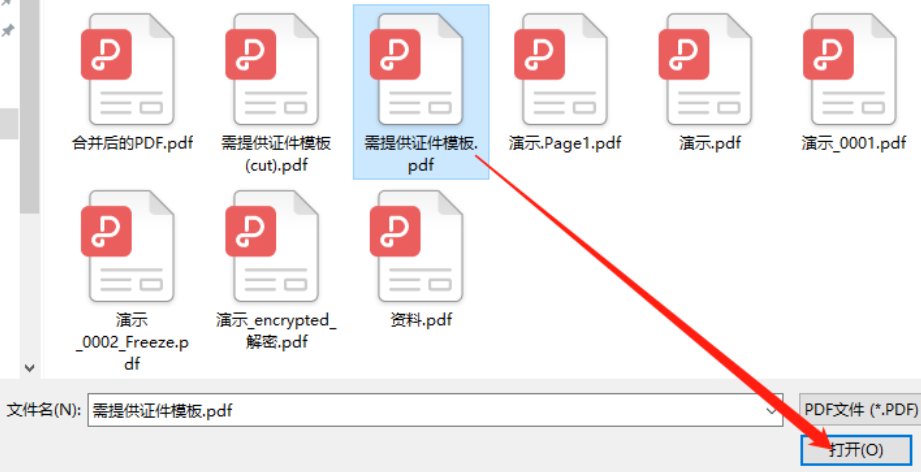The height and width of the screenshot is (472, 921).
Task: Click the 演示.Page1.pdf filename label
Action: pyautogui.click(x=564, y=143)
